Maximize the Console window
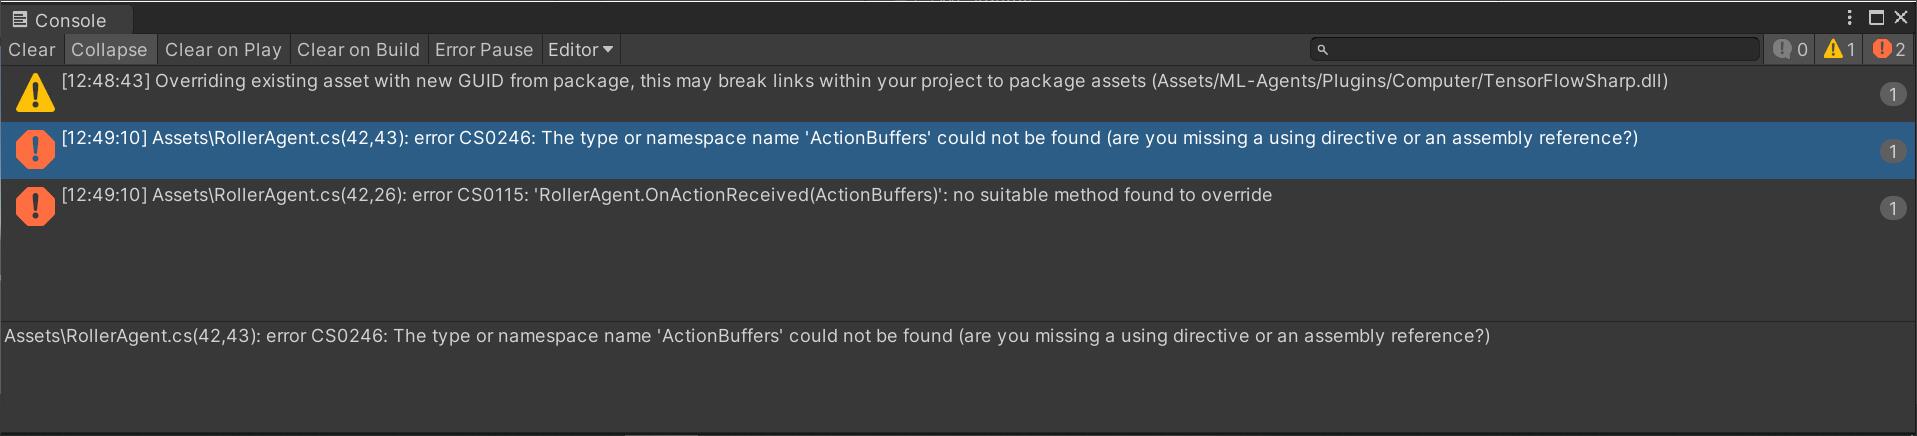Screen dimensions: 1917x436 coord(1876,17)
